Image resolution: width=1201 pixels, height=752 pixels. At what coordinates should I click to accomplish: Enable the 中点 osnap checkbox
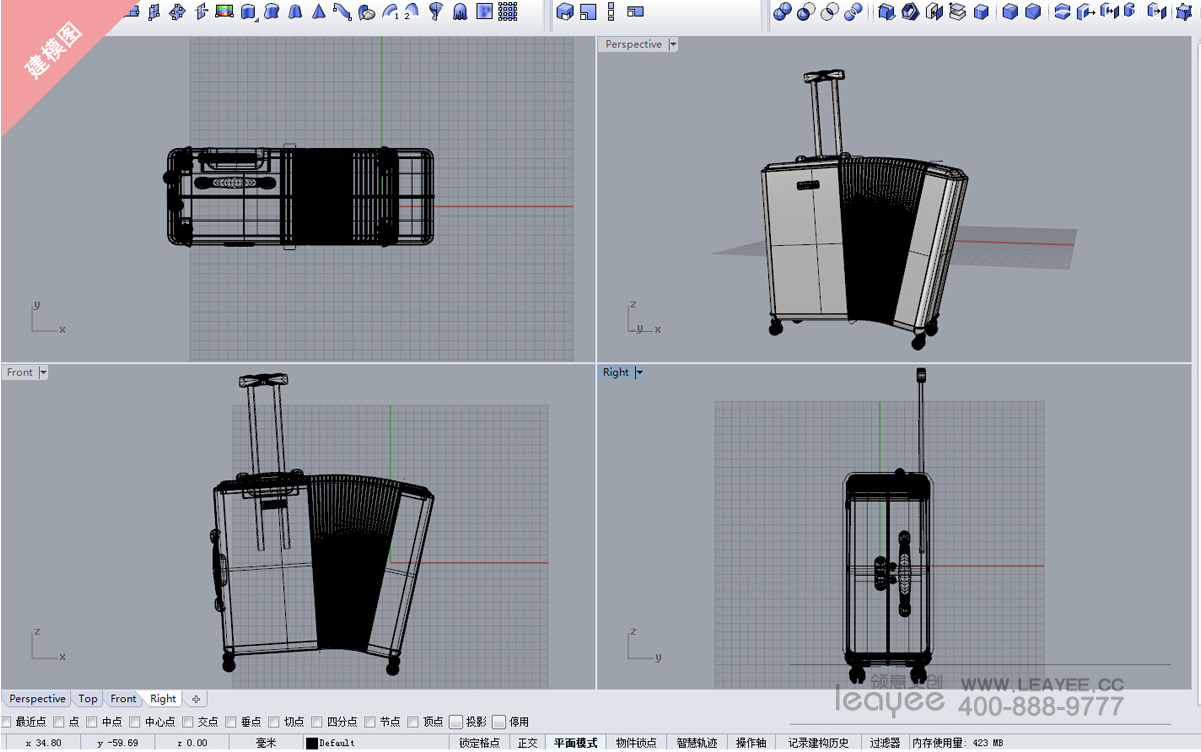(x=92, y=722)
